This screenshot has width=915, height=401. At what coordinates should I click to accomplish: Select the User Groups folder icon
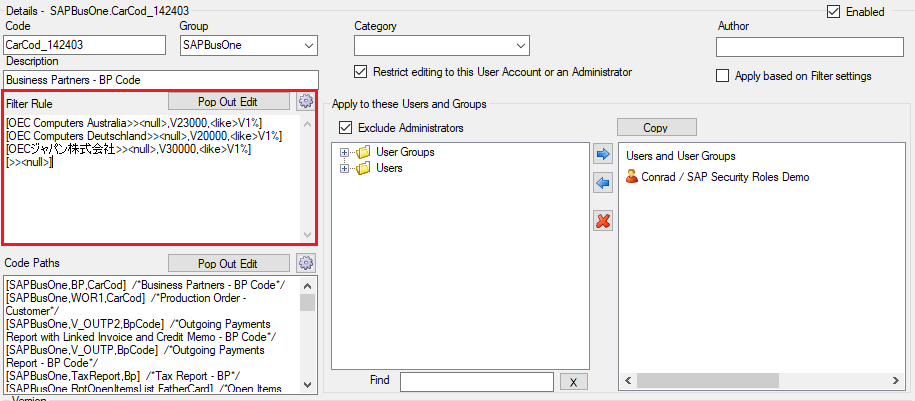point(364,152)
